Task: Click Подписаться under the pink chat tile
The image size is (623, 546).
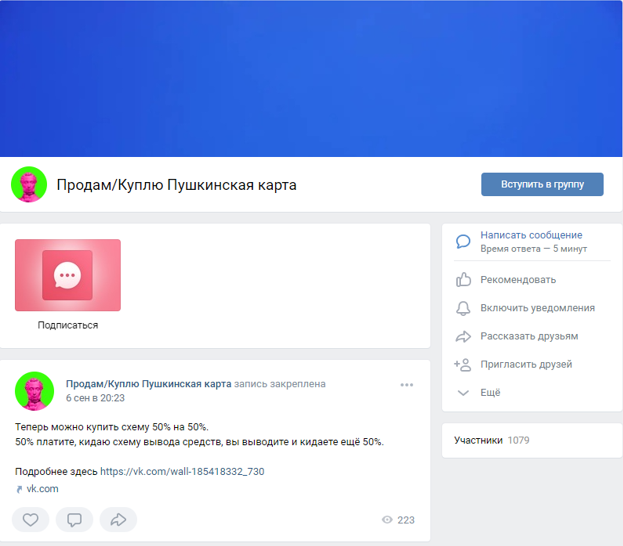Action: coord(68,325)
